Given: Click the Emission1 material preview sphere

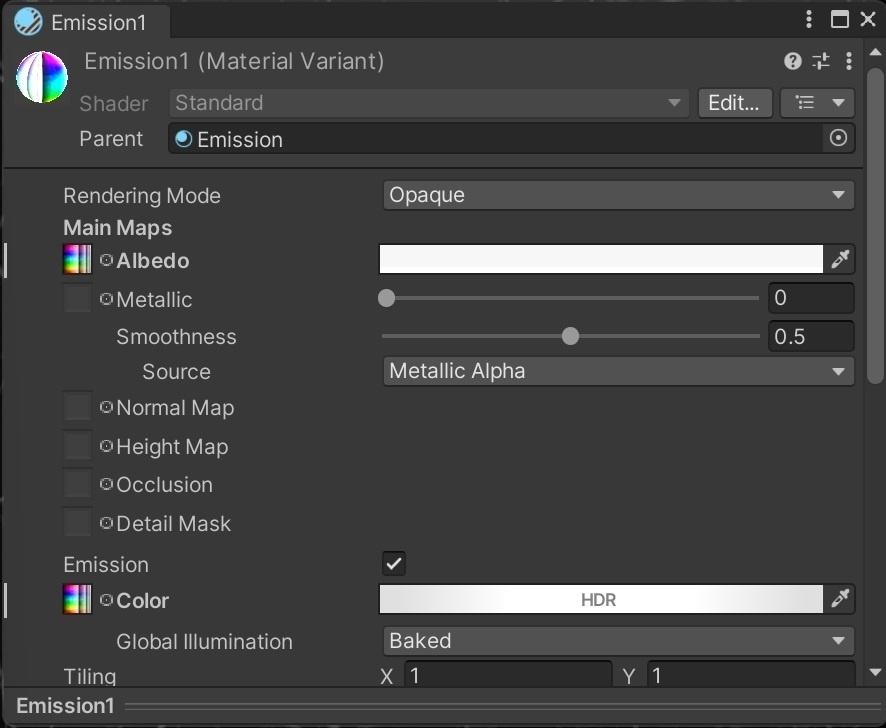Looking at the screenshot, I should (42, 77).
